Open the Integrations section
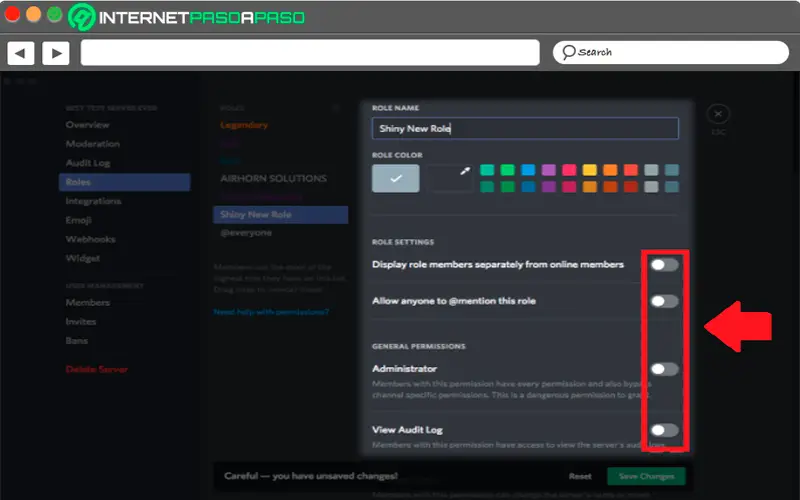 click(x=93, y=201)
